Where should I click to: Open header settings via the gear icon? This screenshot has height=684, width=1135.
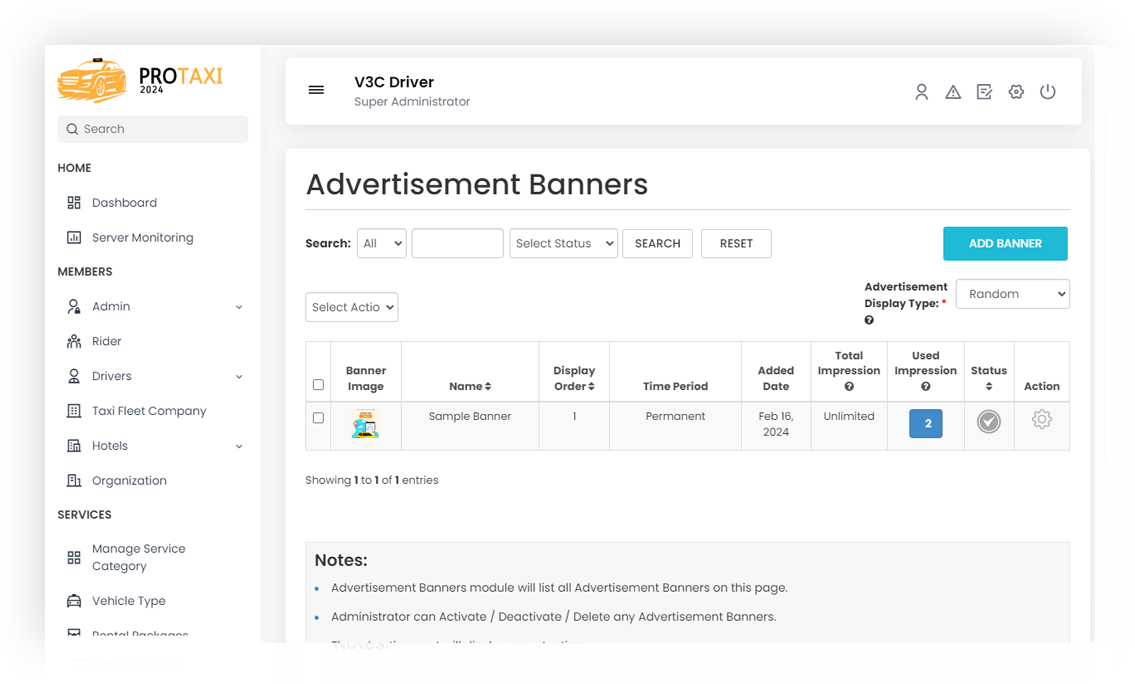[1016, 91]
